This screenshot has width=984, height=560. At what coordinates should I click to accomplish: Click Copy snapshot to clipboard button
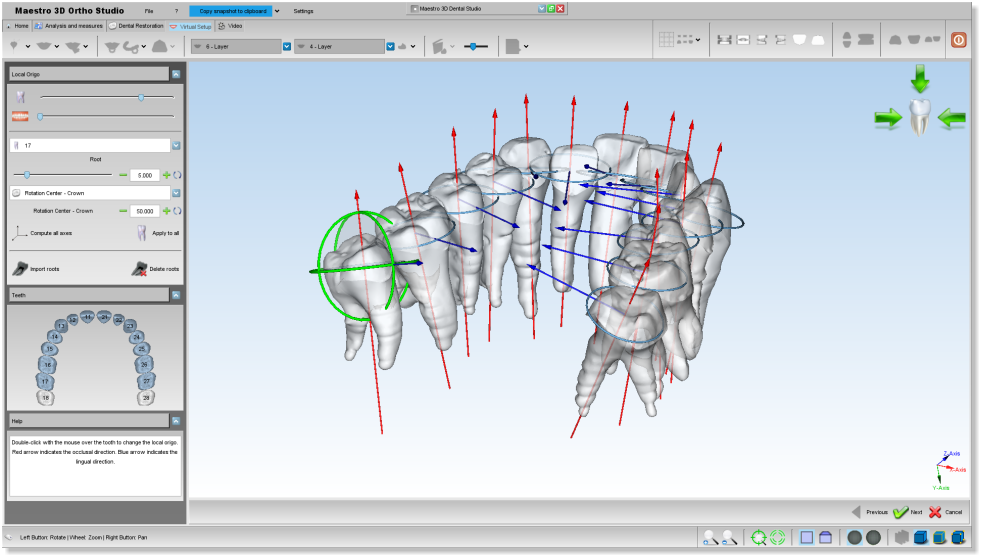pos(231,11)
